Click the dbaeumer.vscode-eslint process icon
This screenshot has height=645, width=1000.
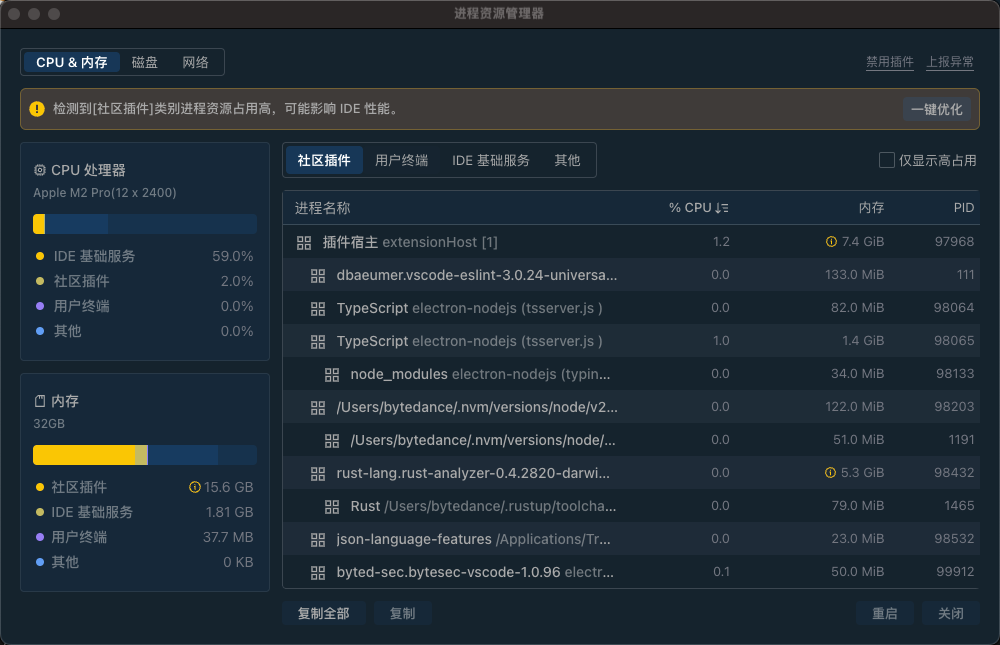click(318, 276)
